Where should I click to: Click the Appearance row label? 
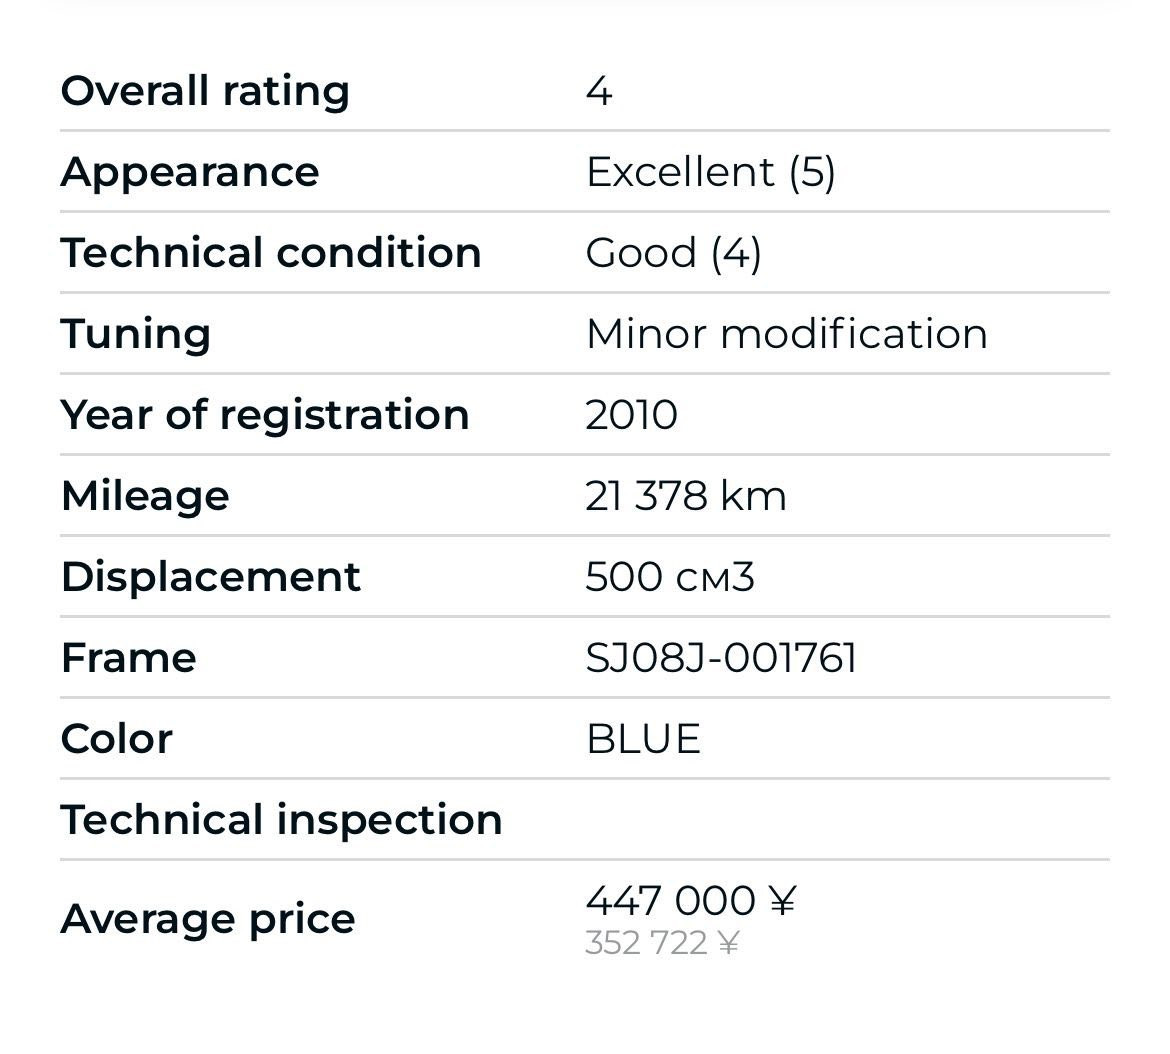(x=190, y=172)
